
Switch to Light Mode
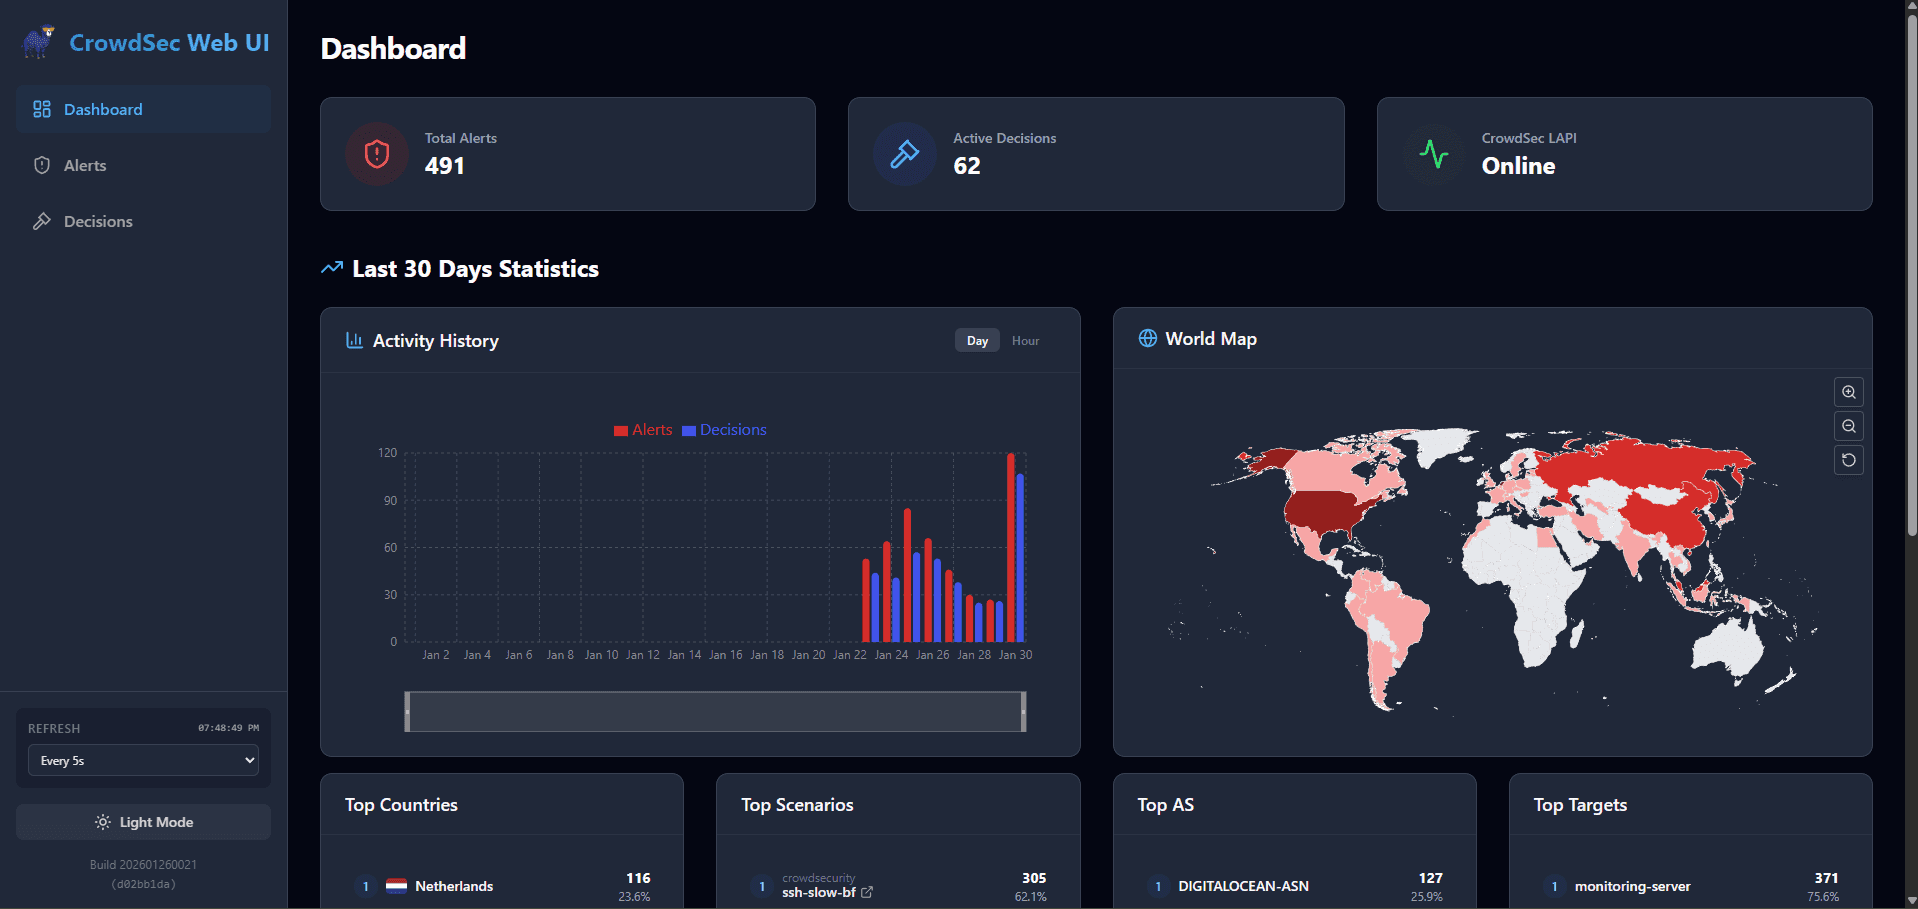coord(143,822)
